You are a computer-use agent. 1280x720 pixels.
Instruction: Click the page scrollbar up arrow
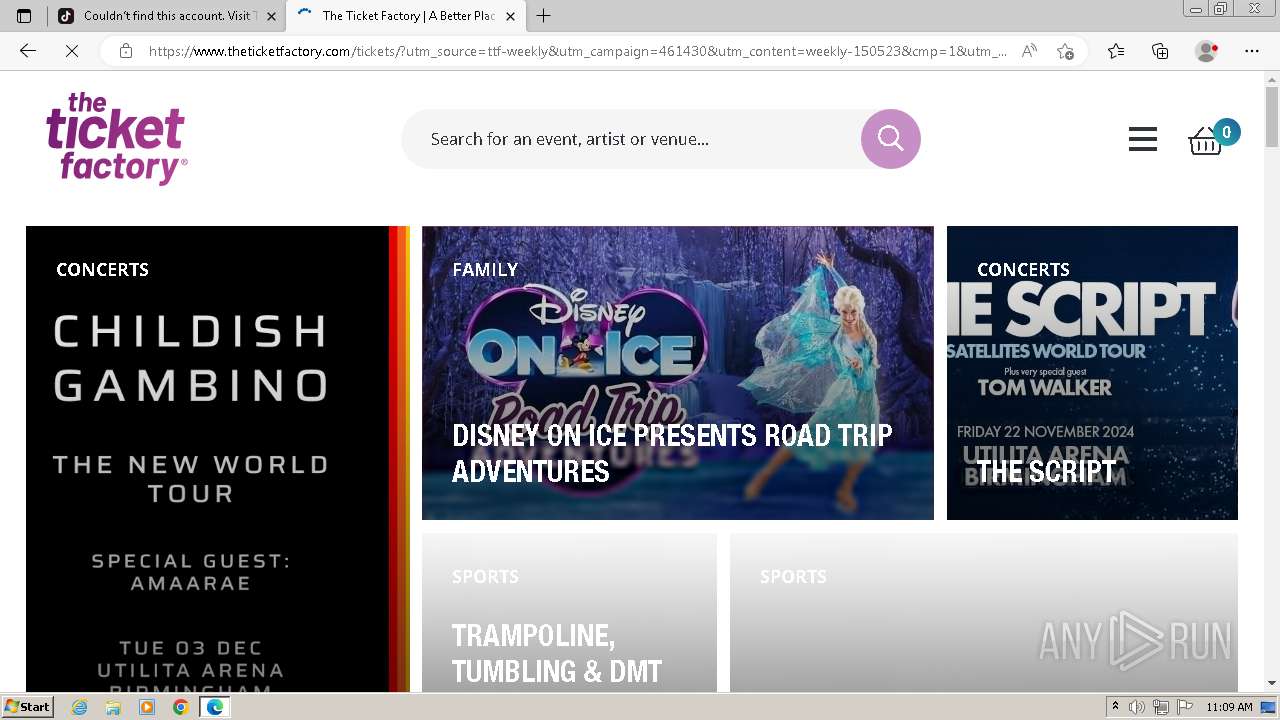pyautogui.click(x=1272, y=78)
